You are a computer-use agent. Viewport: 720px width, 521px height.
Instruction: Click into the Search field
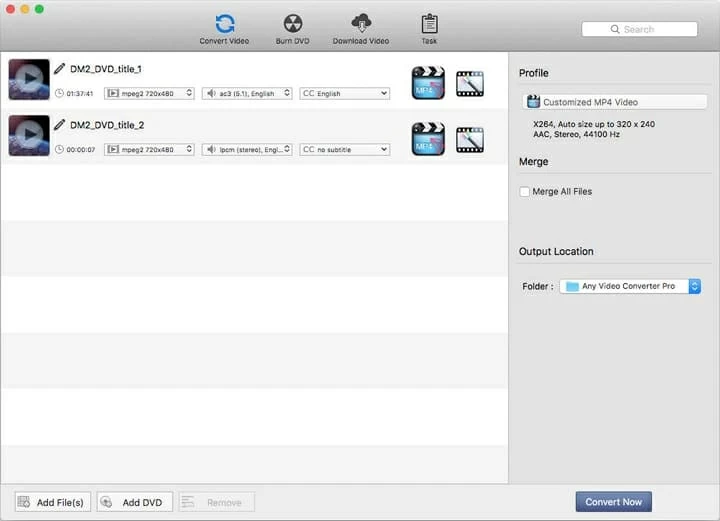[639, 30]
